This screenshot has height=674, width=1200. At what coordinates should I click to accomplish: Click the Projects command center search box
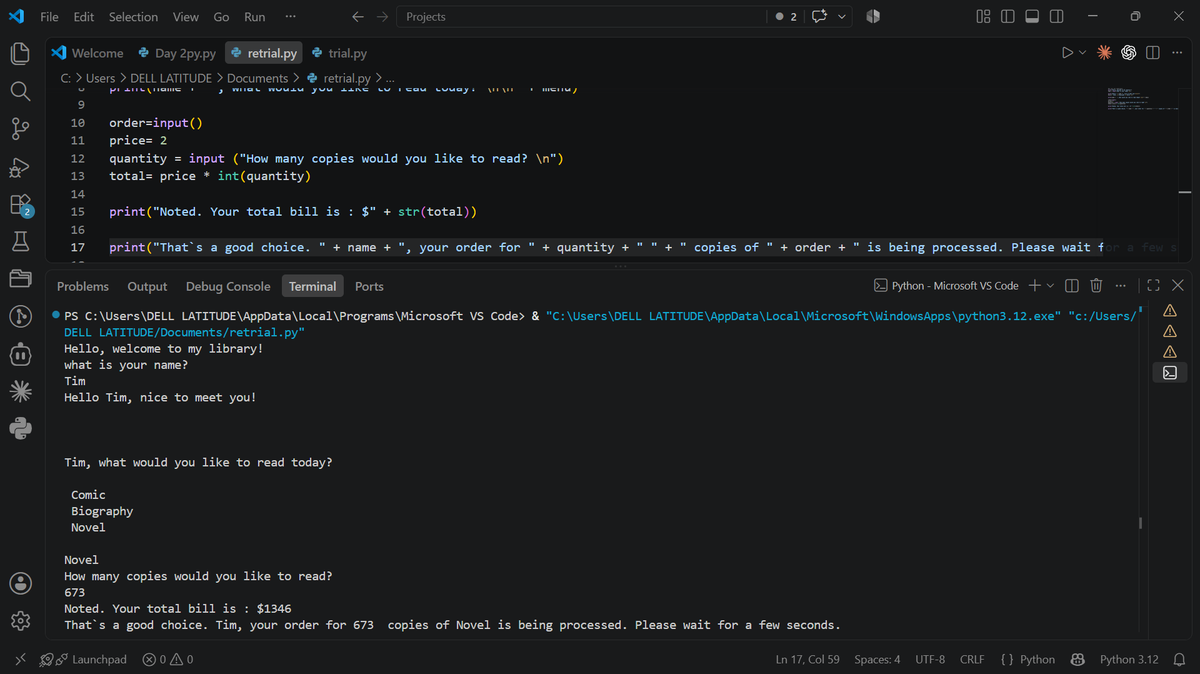(x=582, y=17)
